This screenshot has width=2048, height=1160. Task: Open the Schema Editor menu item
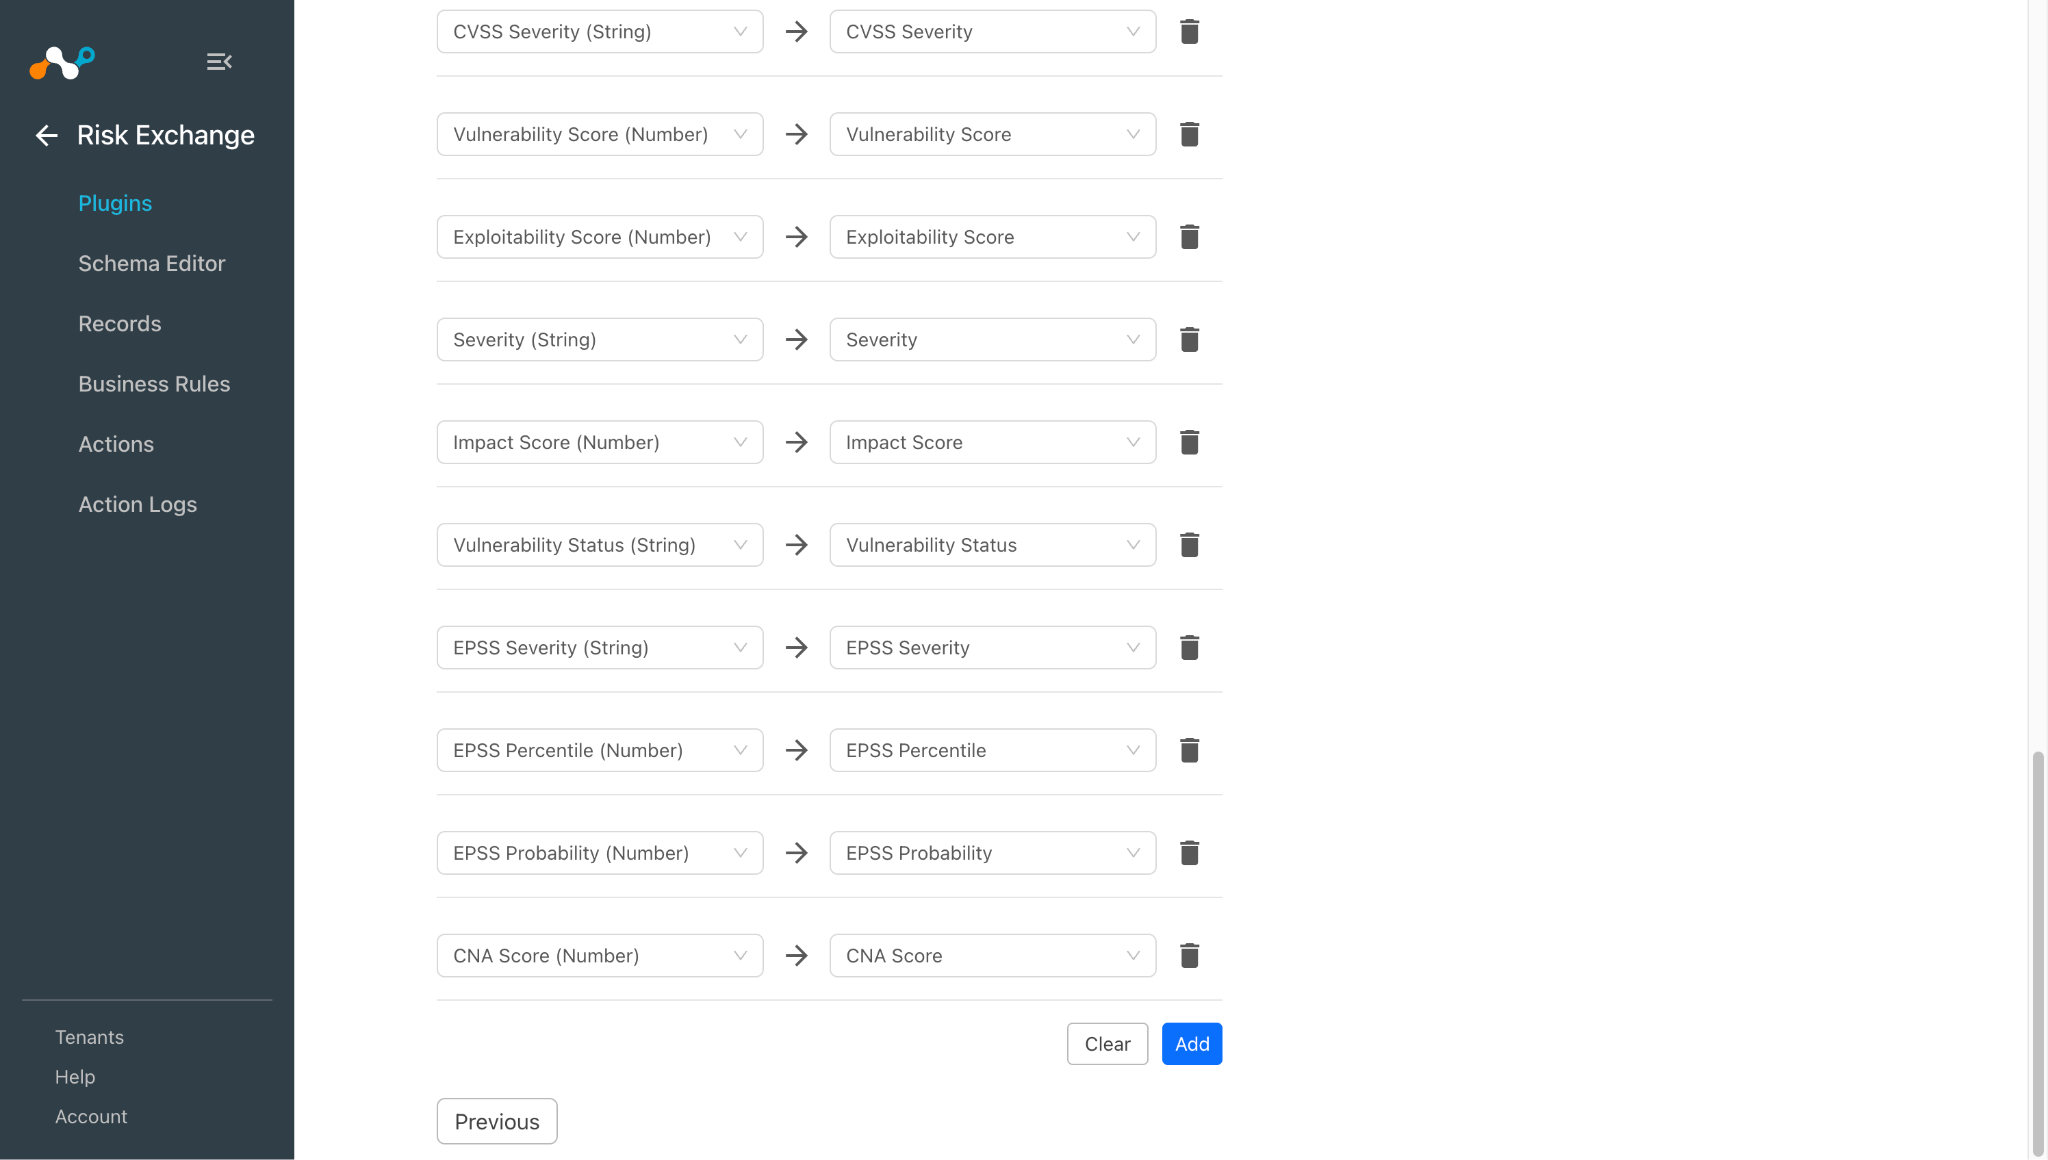point(152,263)
